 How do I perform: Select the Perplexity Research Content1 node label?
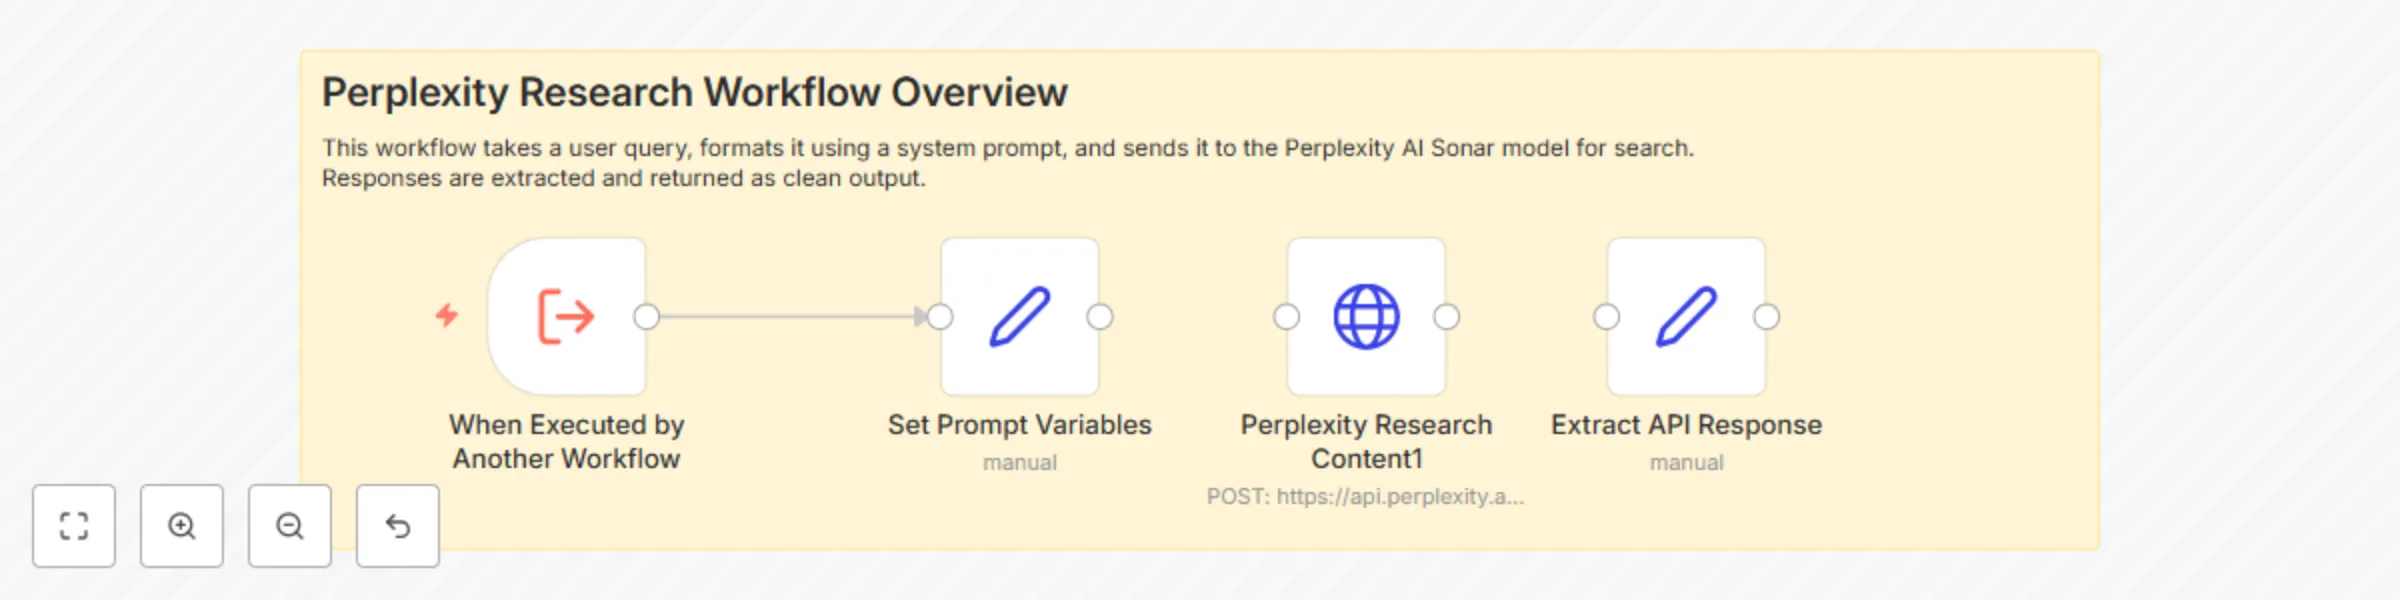coord(1366,442)
